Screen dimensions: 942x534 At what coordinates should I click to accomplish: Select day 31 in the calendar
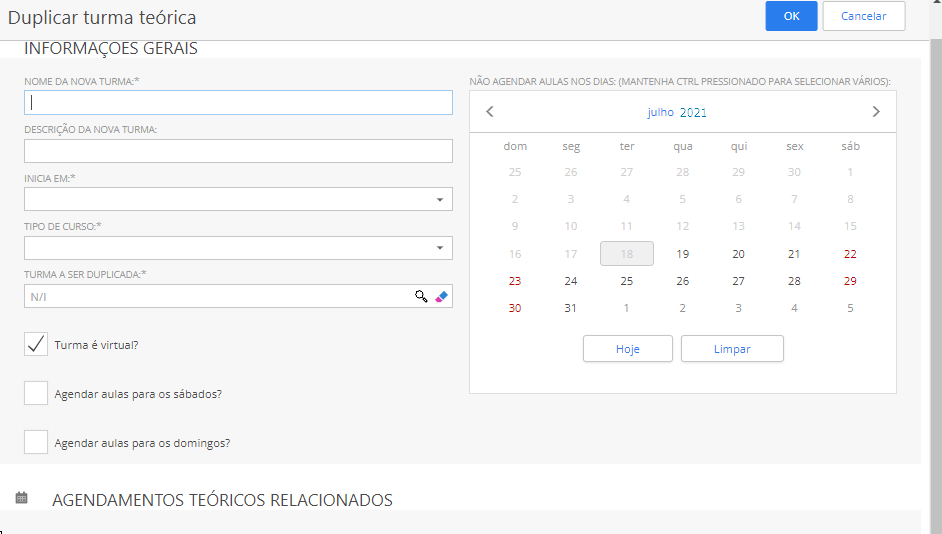click(x=571, y=308)
